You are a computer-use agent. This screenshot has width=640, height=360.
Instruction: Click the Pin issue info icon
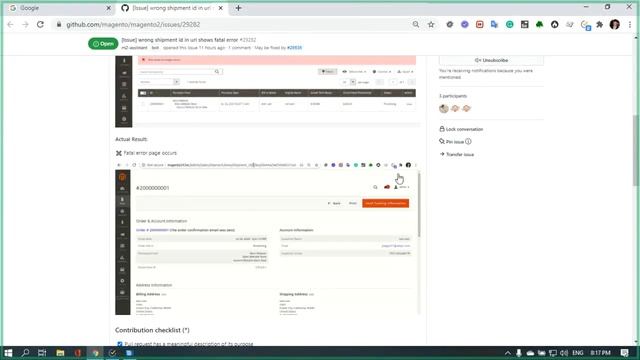(468, 142)
